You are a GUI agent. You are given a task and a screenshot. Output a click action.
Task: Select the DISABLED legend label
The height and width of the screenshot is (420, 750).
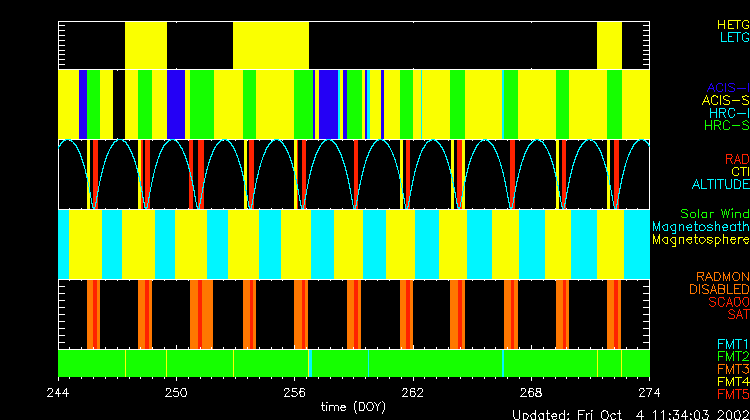pos(719,290)
